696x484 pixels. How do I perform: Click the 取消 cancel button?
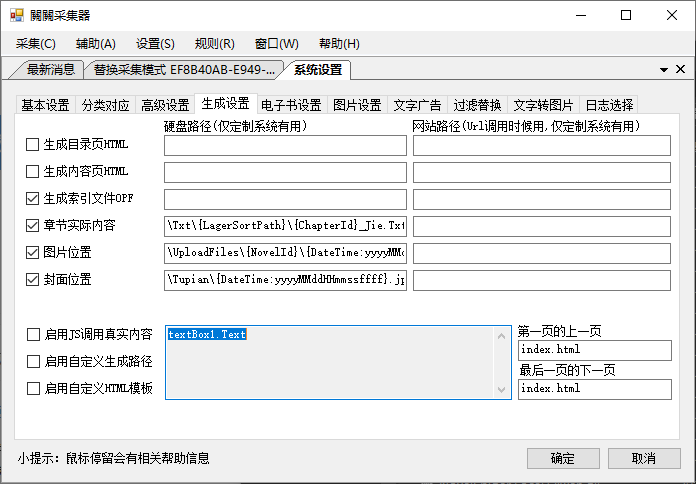click(644, 458)
